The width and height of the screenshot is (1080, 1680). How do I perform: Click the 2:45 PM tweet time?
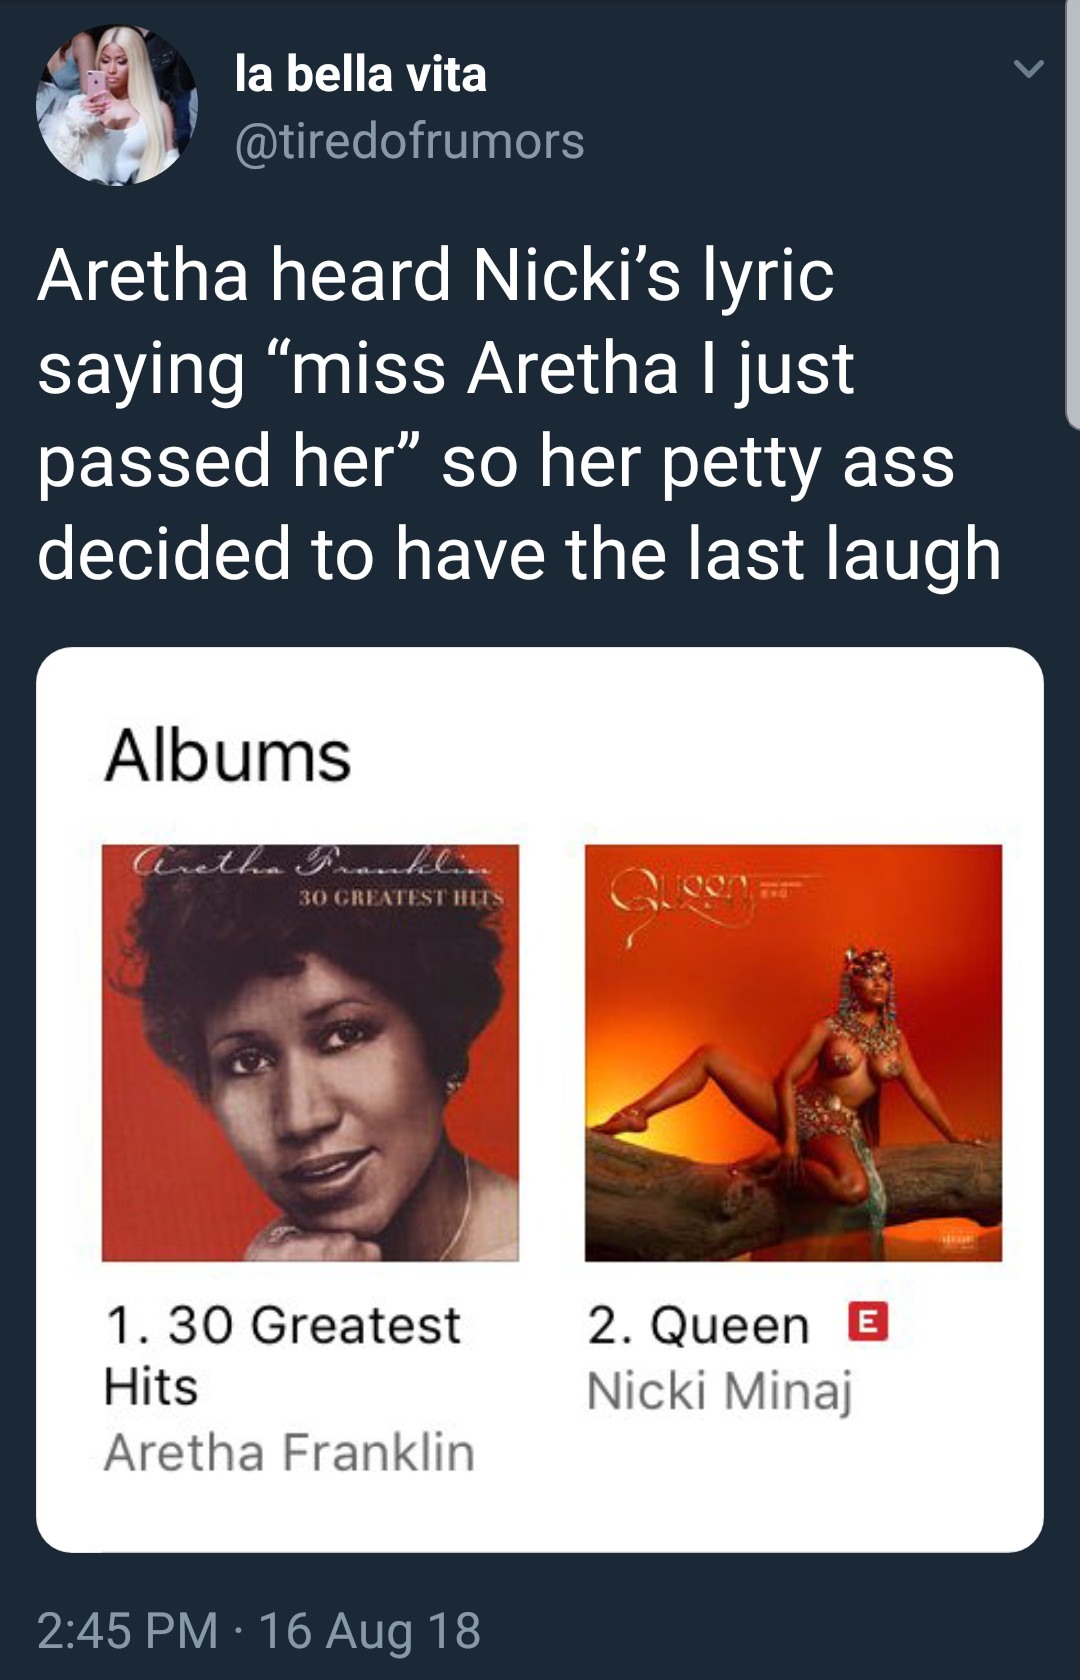[x=127, y=1631]
